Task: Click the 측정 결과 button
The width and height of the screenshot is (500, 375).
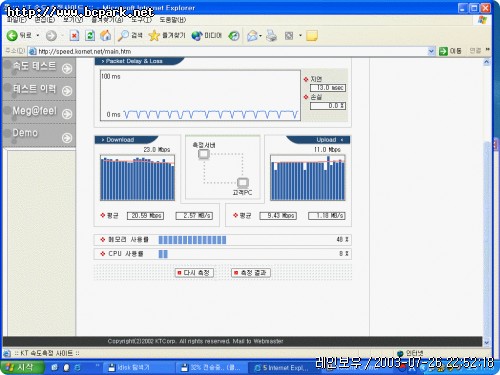Action: [251, 273]
